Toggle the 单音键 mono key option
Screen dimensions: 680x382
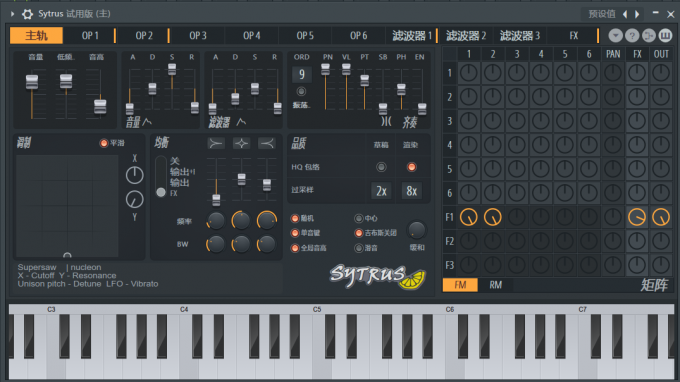[x=295, y=233]
